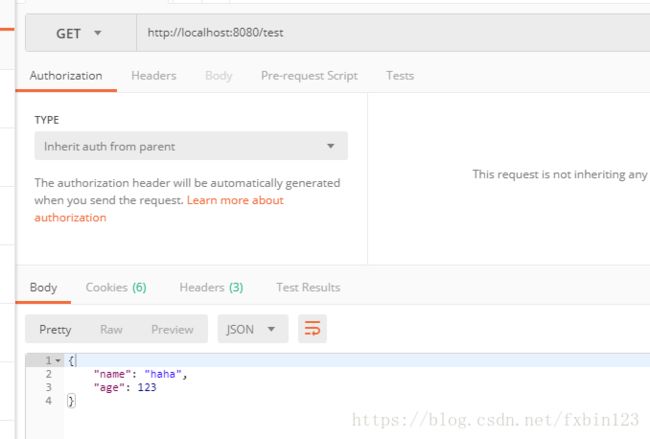Expand the Inherit auth from parent dropdown
Image resolution: width=650 pixels, height=439 pixels.
pos(191,146)
